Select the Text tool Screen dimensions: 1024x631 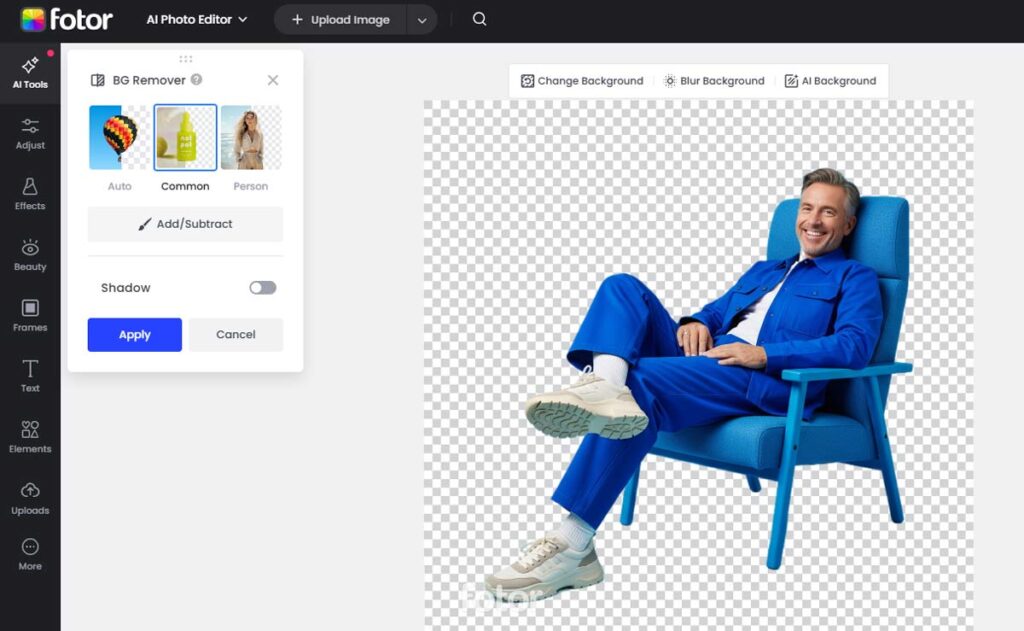coord(30,376)
